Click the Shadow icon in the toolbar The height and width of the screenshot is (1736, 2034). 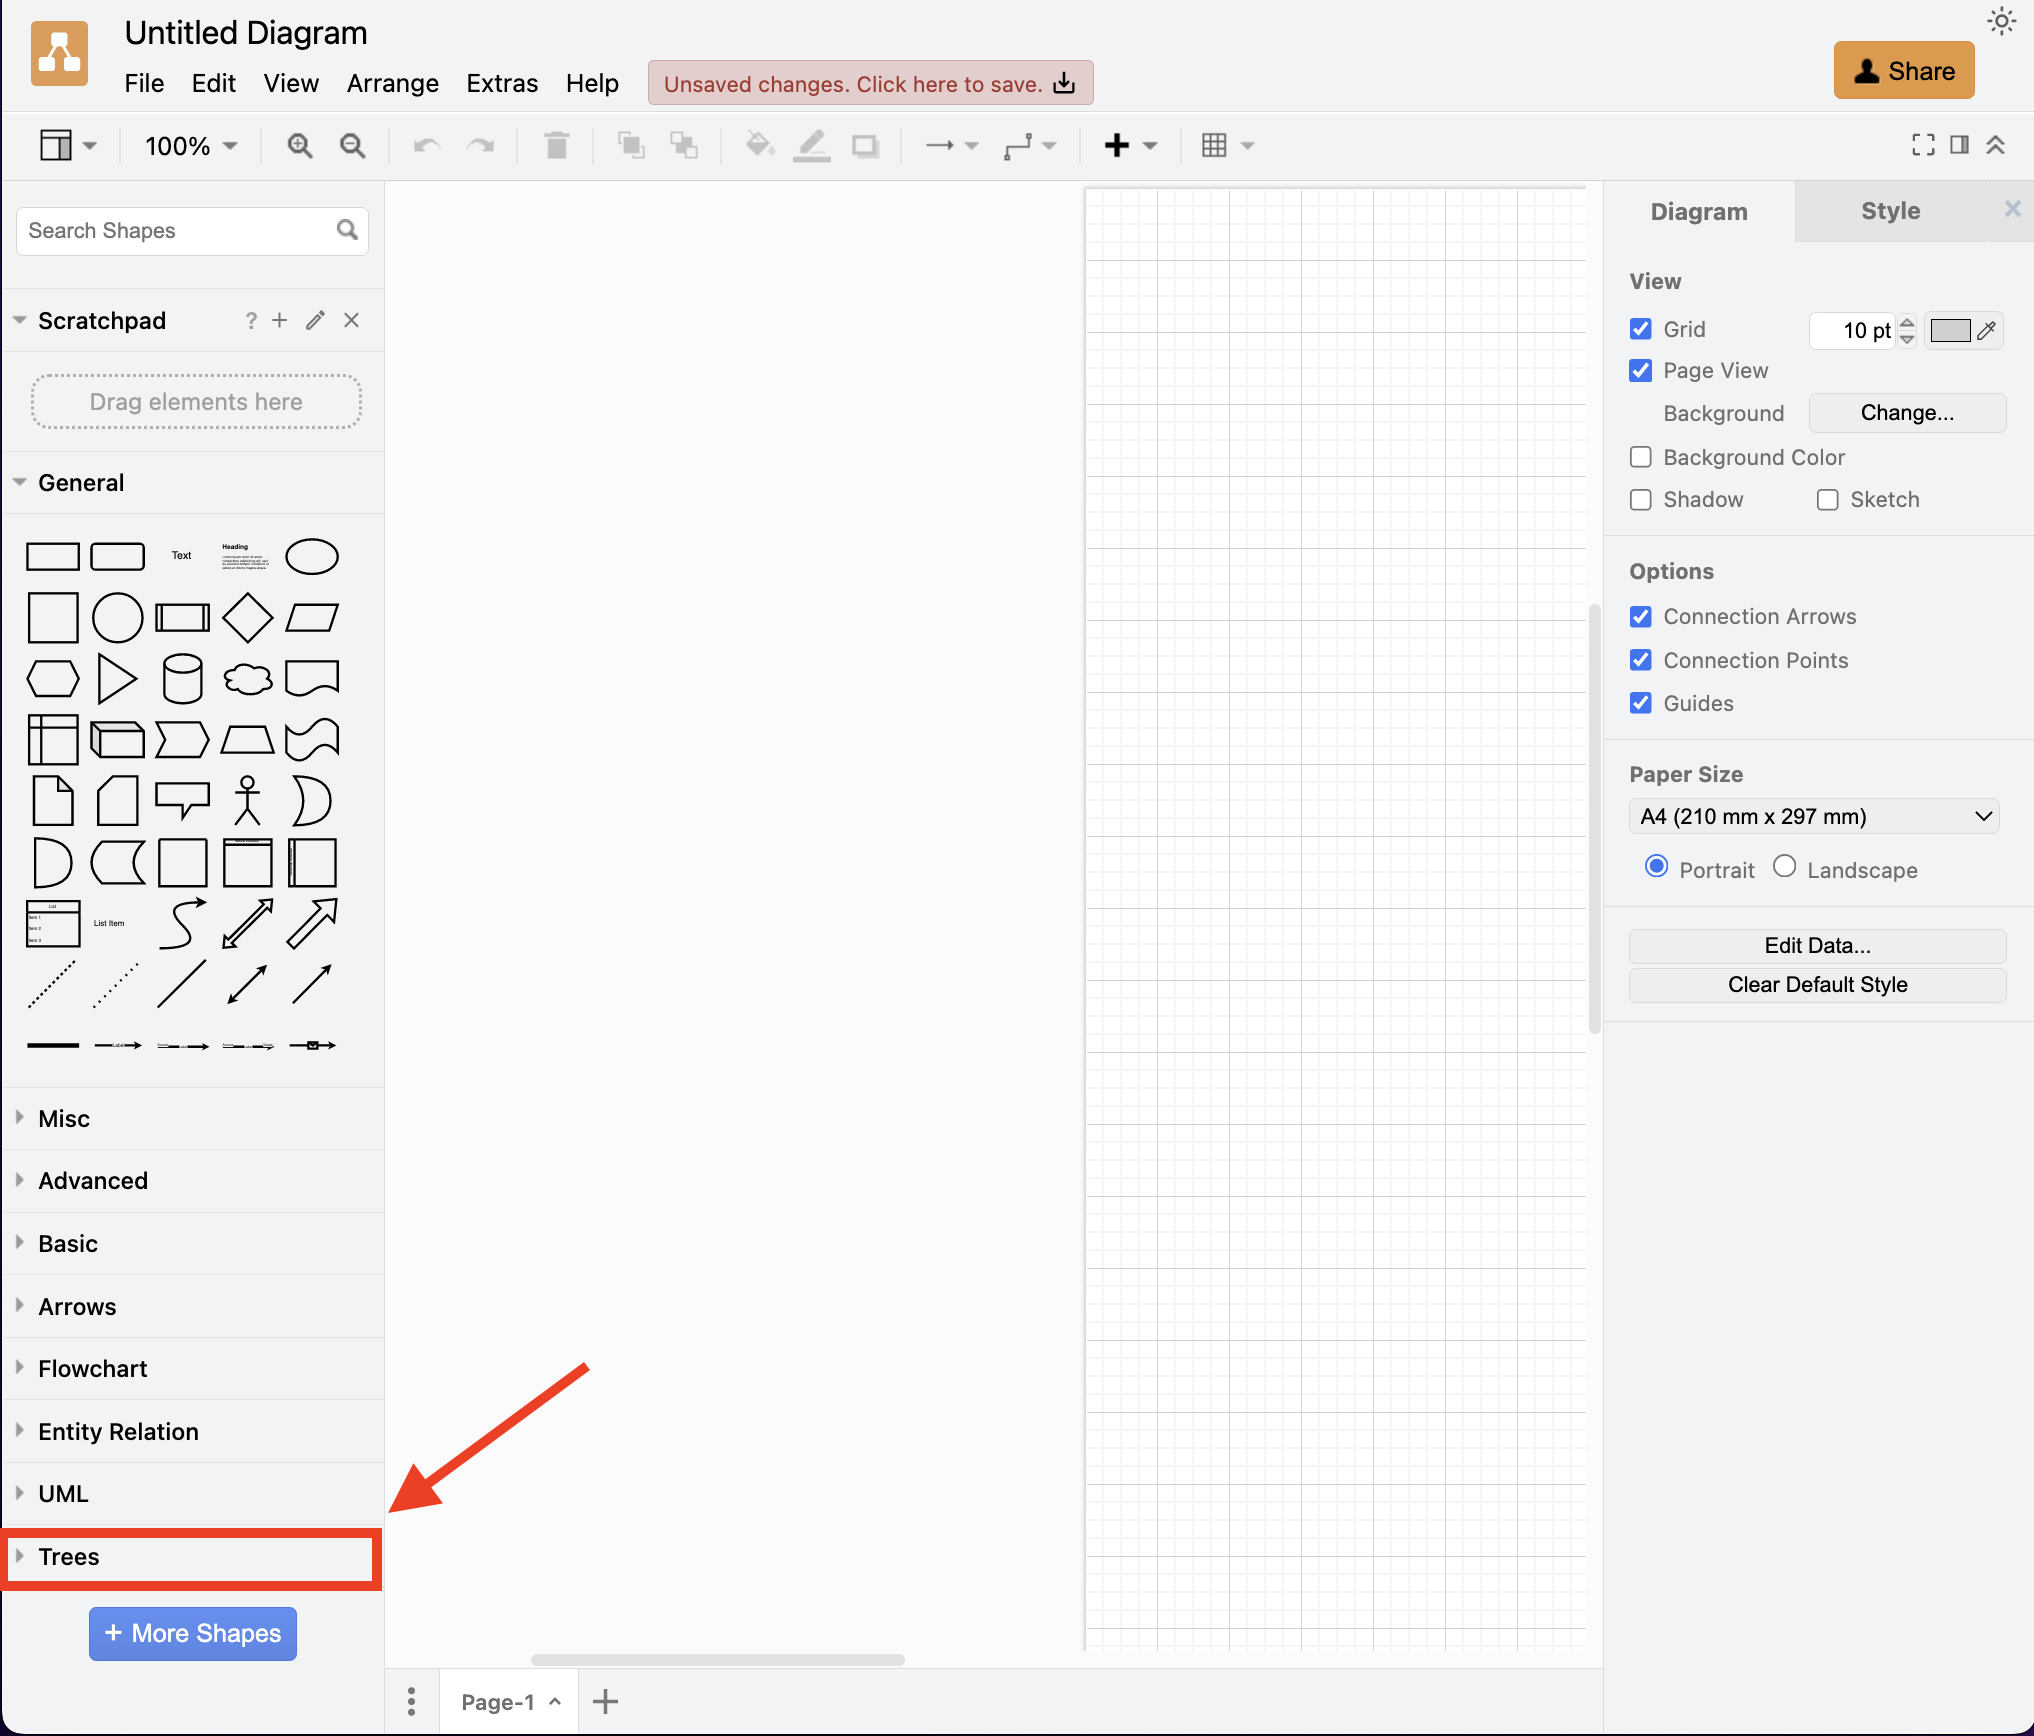coord(866,146)
